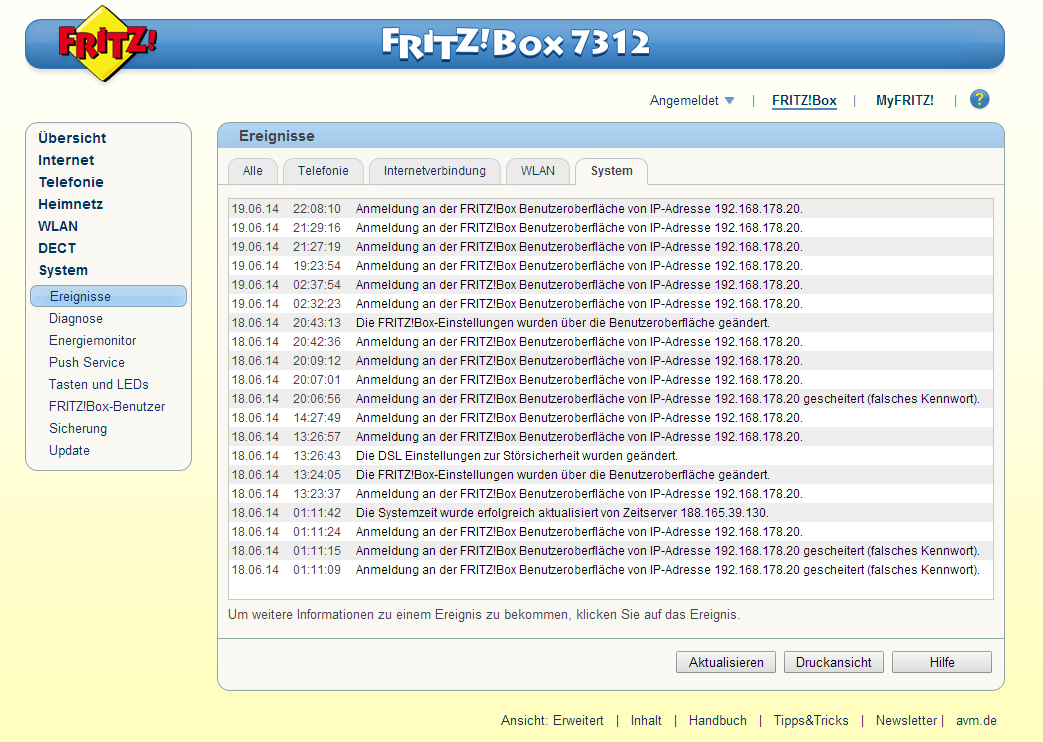The width and height of the screenshot is (1043, 742).
Task: Select the event logged at 02:32:23
Action: point(611,303)
